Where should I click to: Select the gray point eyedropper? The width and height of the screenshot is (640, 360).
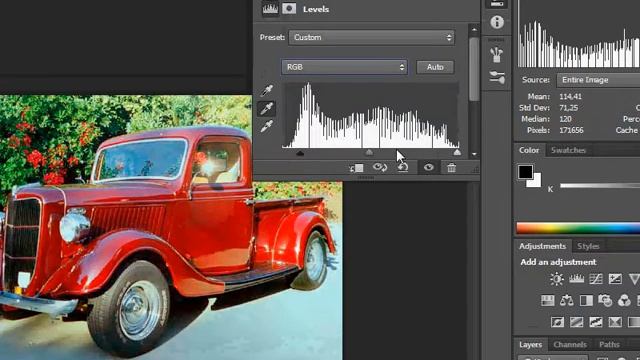point(267,108)
